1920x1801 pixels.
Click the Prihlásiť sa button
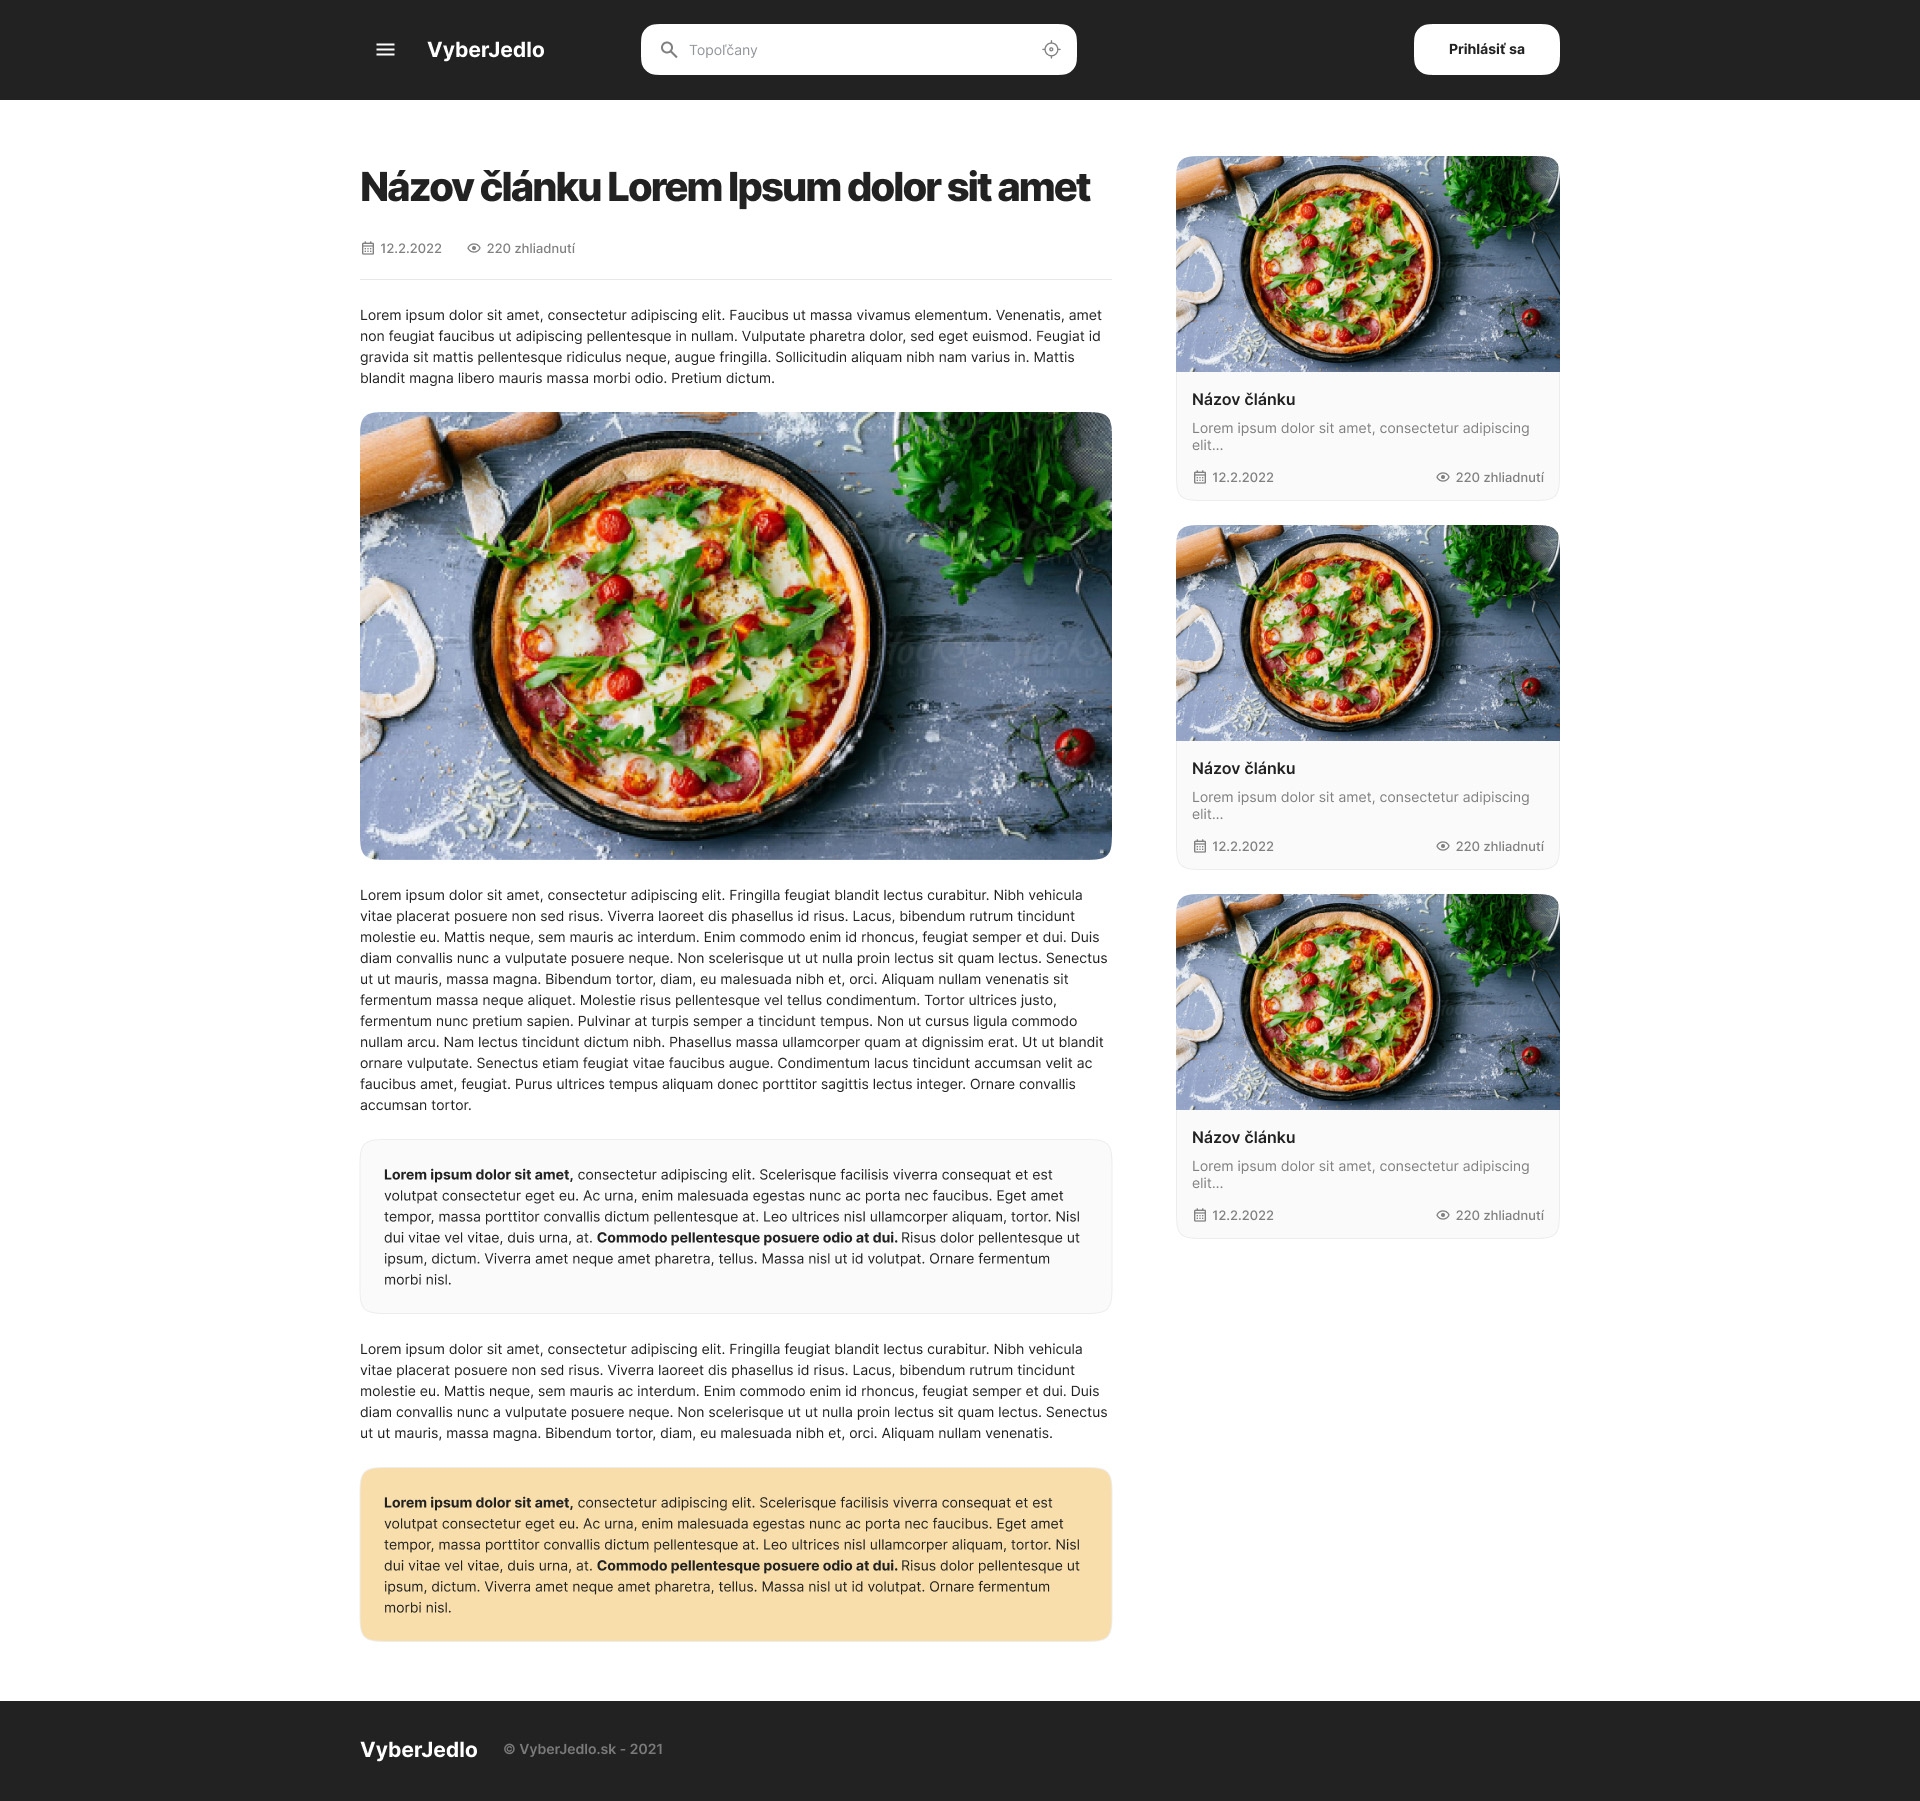click(x=1486, y=49)
